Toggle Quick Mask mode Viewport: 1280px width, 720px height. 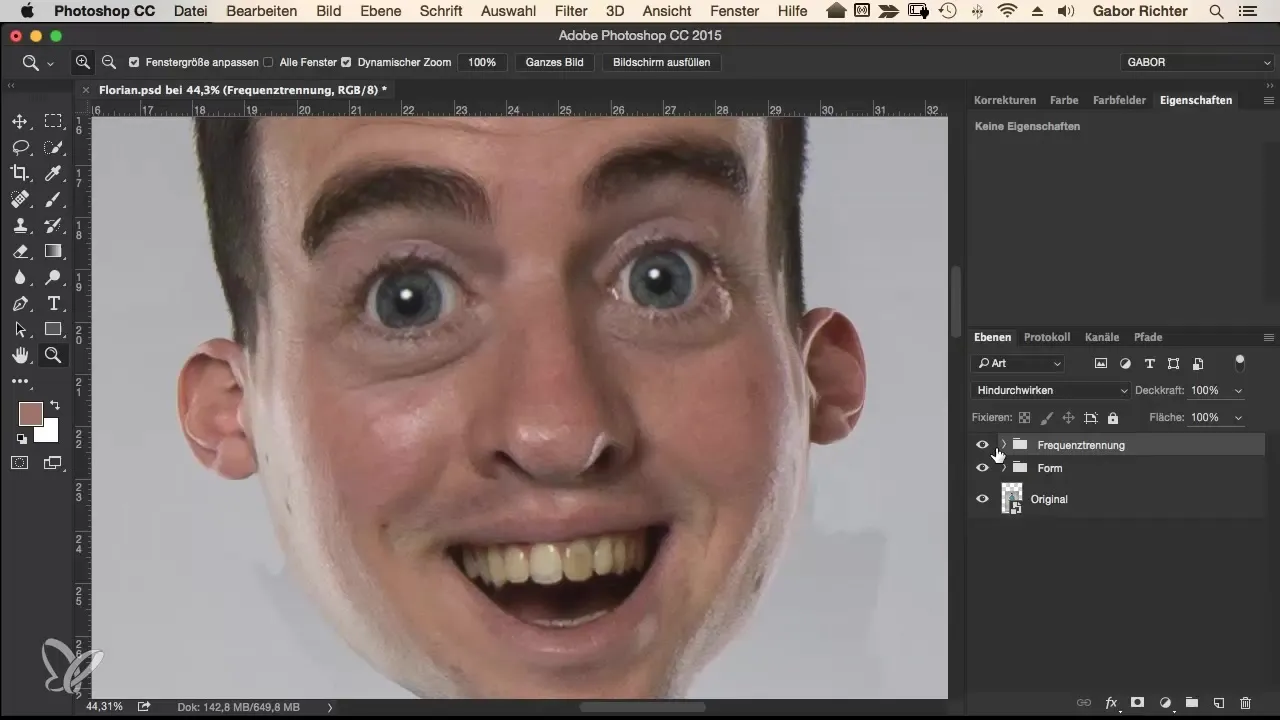click(20, 463)
